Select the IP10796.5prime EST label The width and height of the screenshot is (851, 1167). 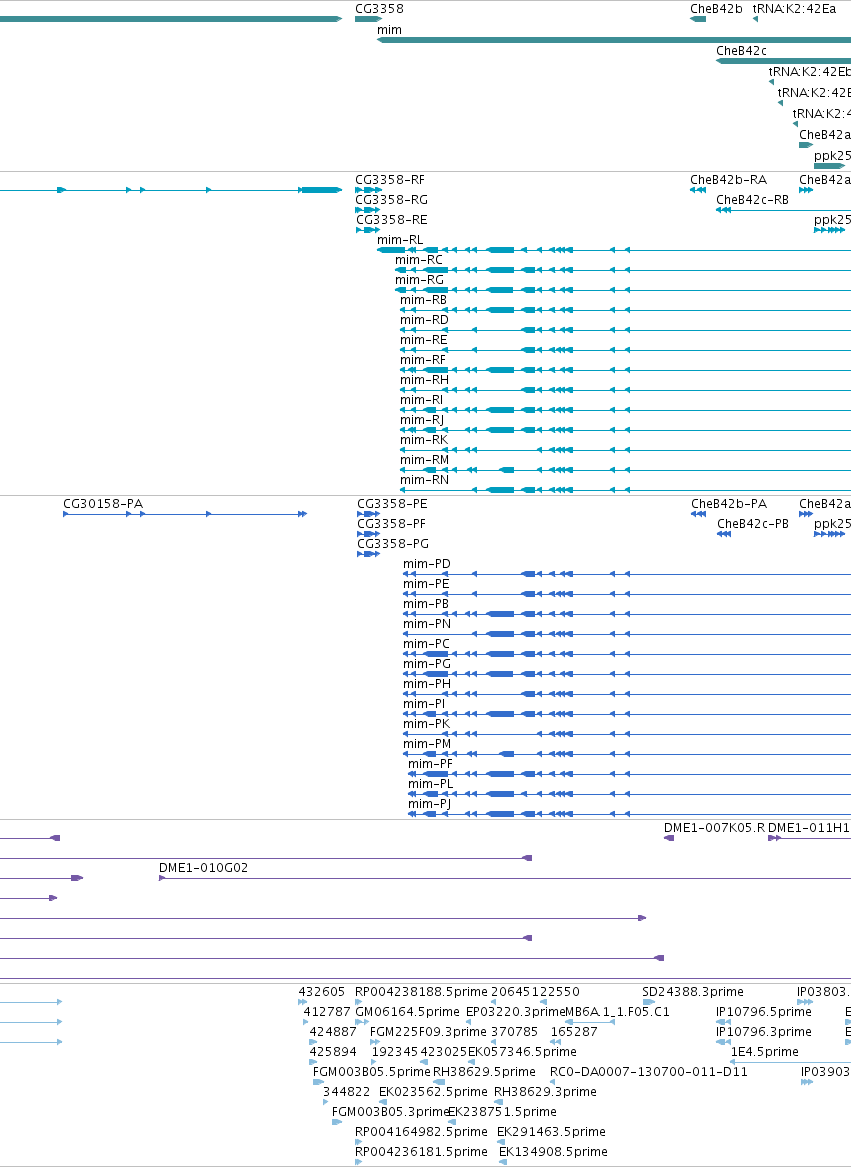pos(764,1012)
